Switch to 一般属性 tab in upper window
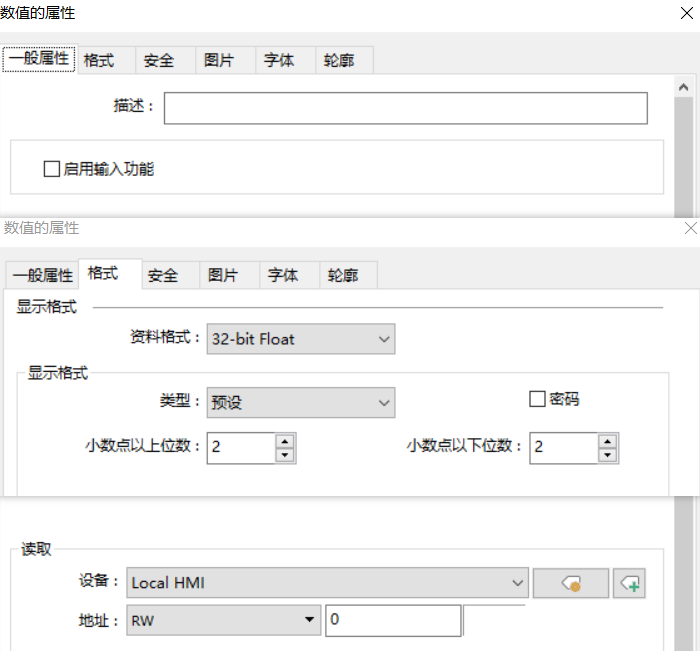Viewport: 700px width, 651px height. [39, 58]
